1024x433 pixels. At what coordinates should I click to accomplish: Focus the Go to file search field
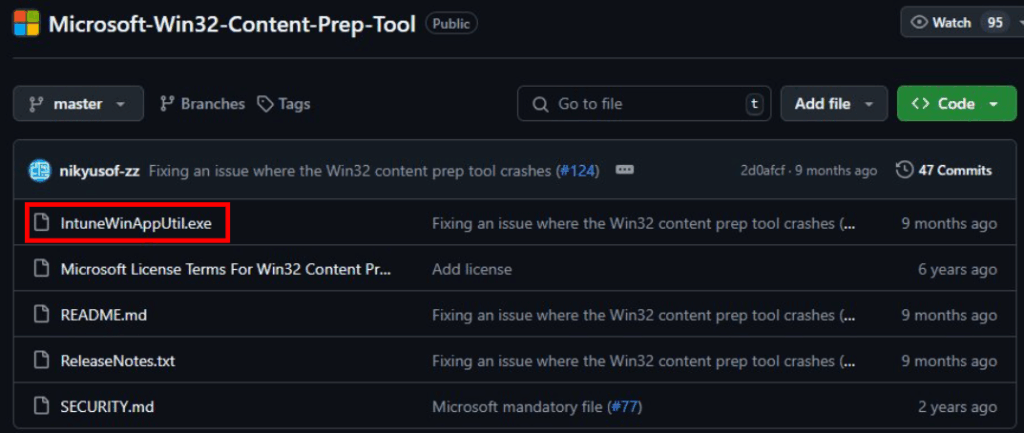pyautogui.click(x=644, y=104)
